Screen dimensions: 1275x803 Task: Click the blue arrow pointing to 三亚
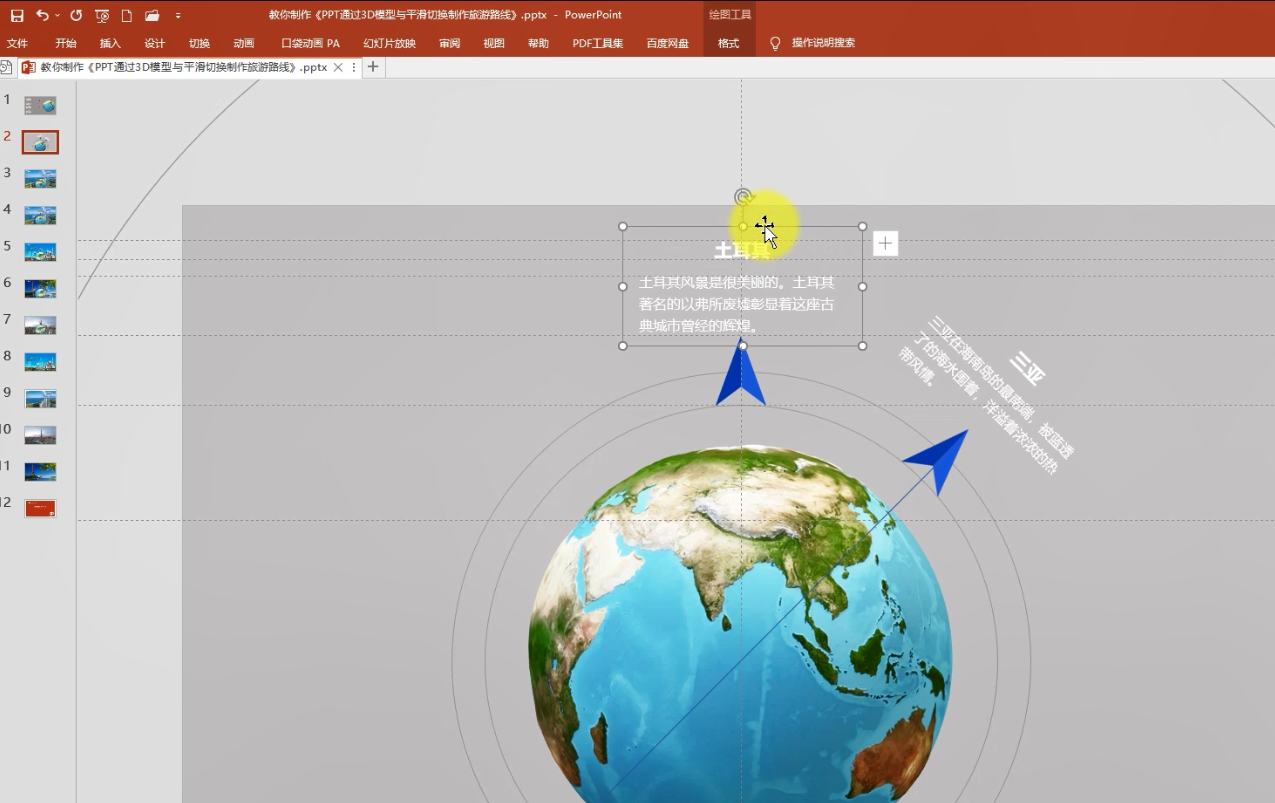pos(938,461)
